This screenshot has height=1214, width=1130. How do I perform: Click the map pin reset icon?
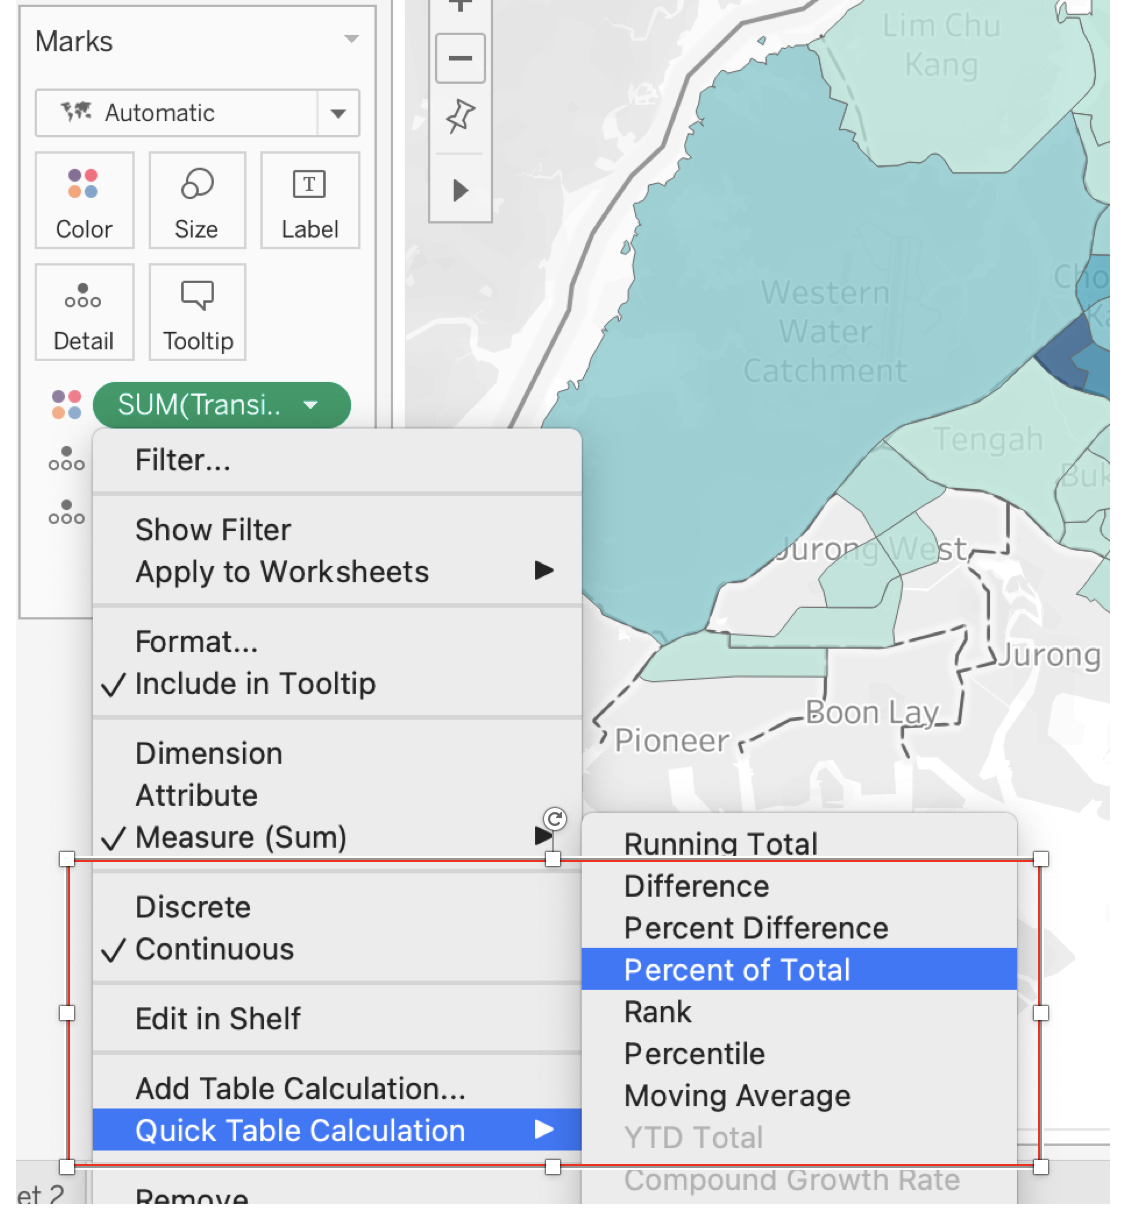(460, 117)
